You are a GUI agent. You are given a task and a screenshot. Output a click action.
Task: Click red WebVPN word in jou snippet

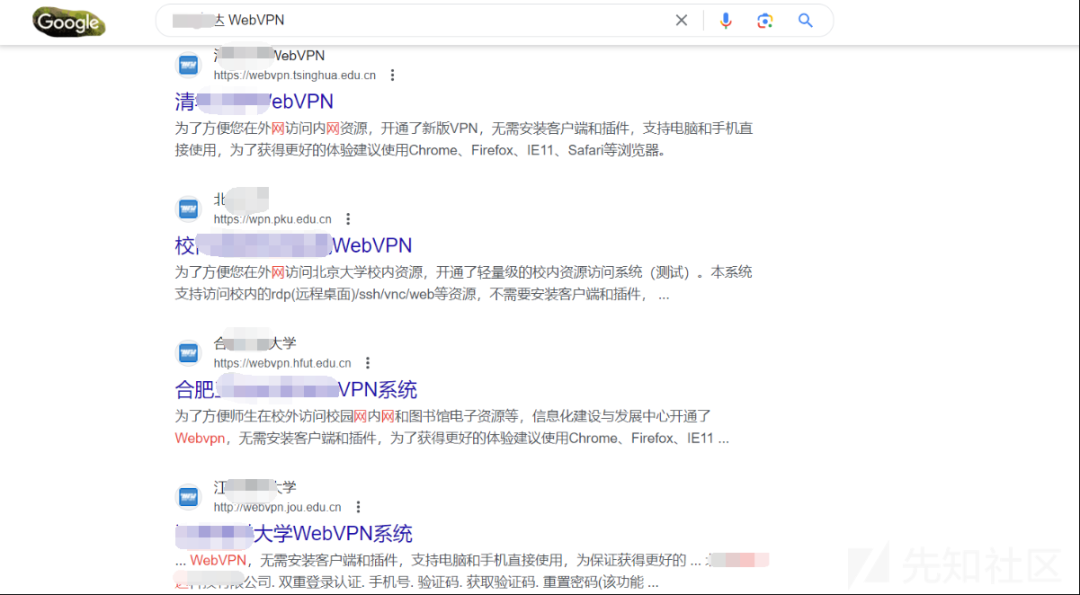(218, 560)
